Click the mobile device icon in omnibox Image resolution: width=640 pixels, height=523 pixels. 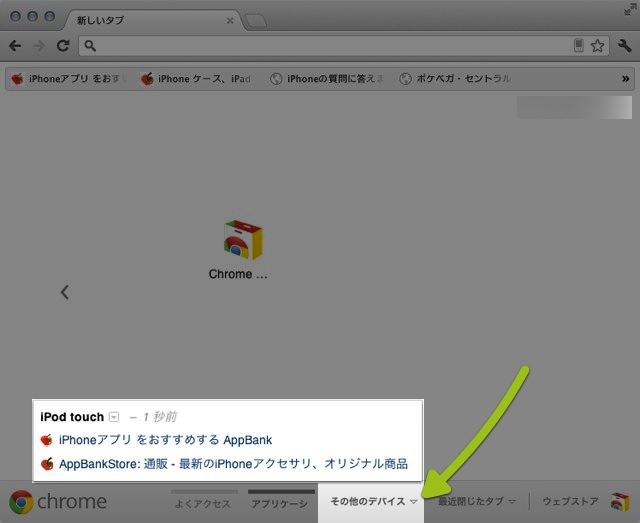coord(578,45)
